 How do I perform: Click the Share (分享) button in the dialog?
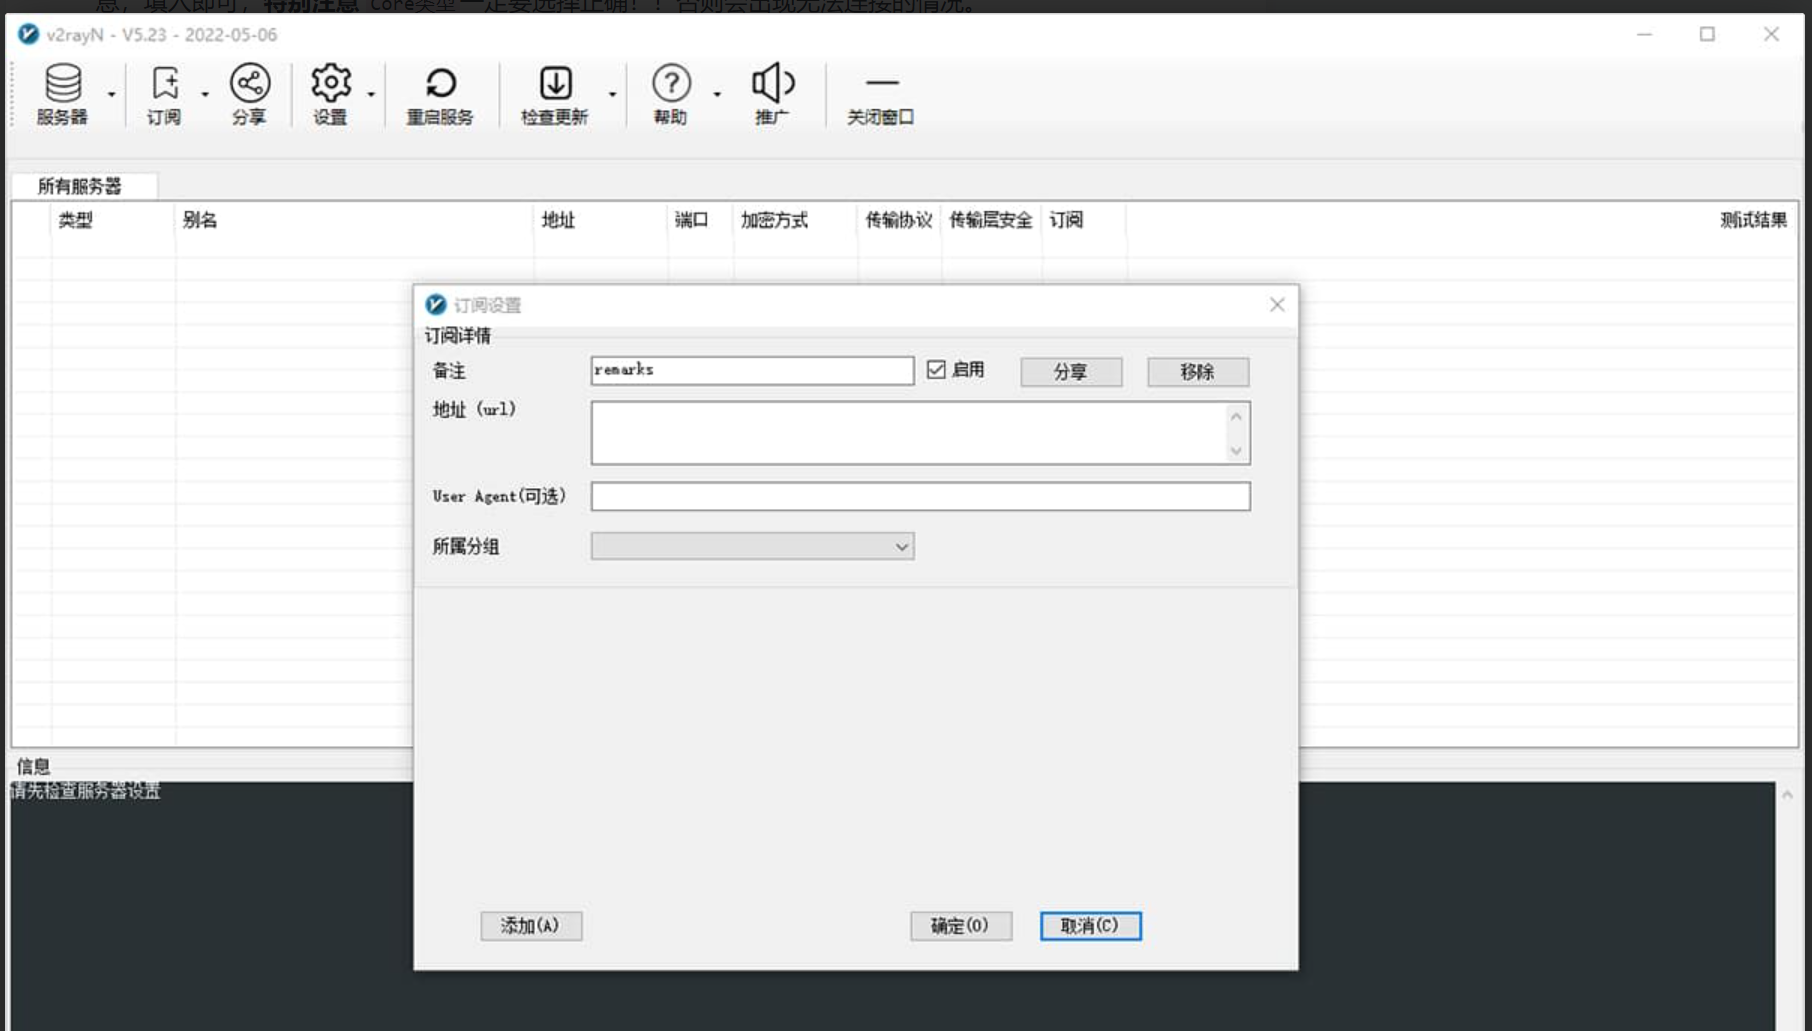pyautogui.click(x=1071, y=372)
